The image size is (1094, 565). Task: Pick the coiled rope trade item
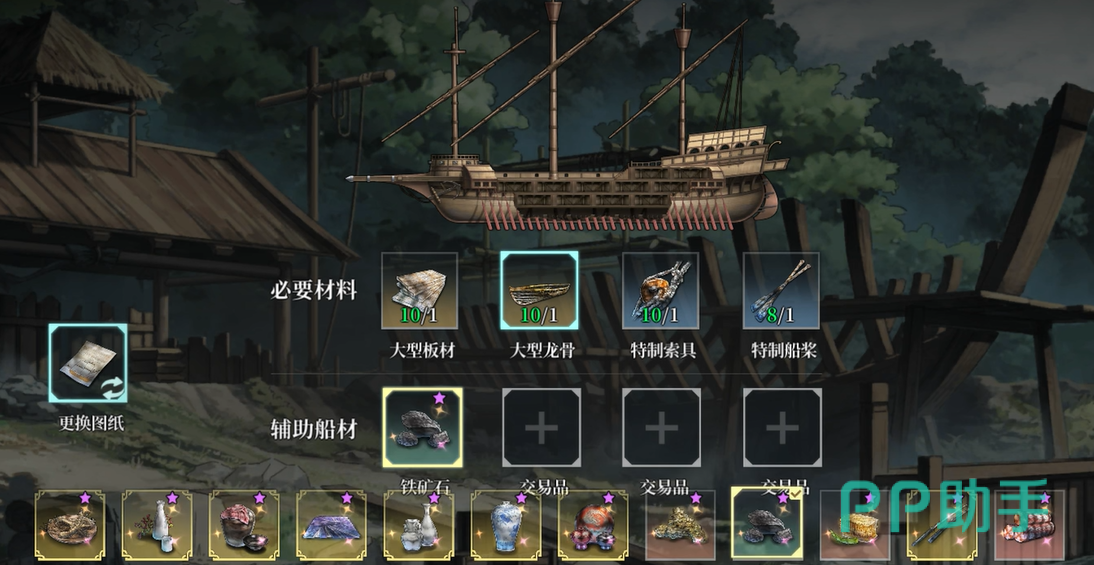point(70,525)
